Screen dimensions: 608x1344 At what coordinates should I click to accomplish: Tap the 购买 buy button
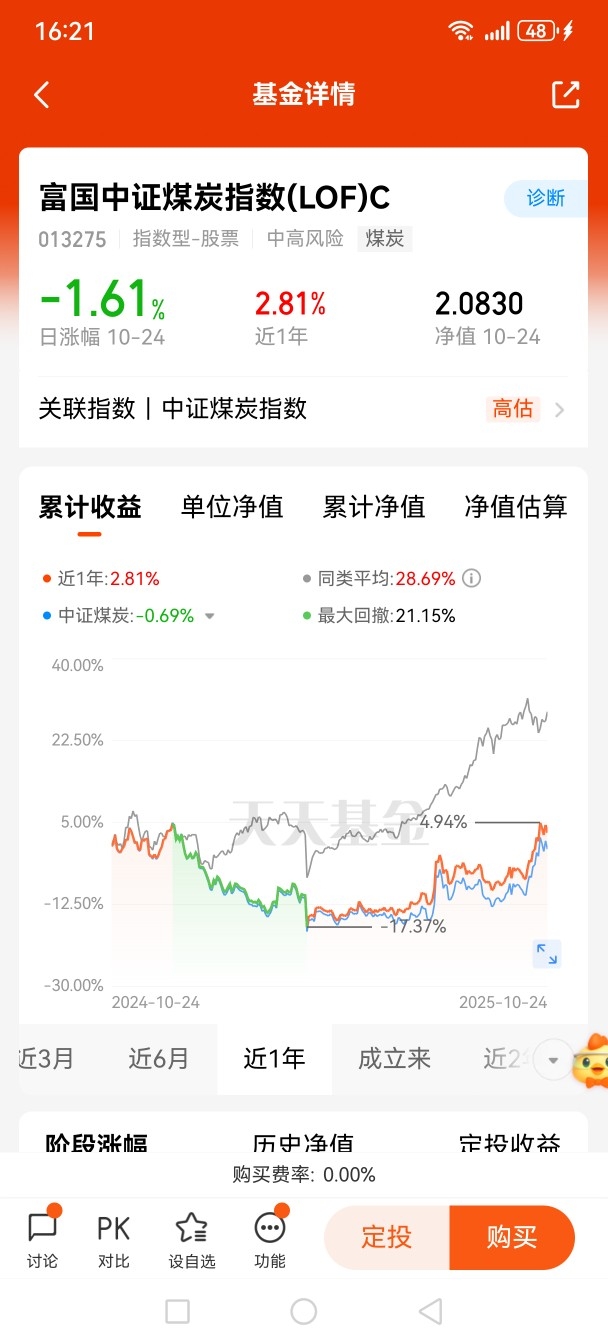[512, 1237]
